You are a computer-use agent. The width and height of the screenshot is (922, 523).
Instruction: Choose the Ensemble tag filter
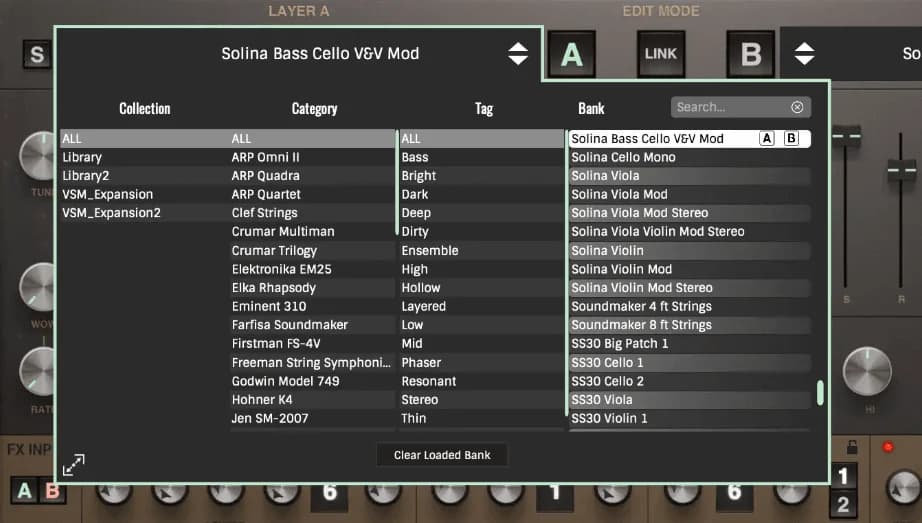pyautogui.click(x=430, y=250)
